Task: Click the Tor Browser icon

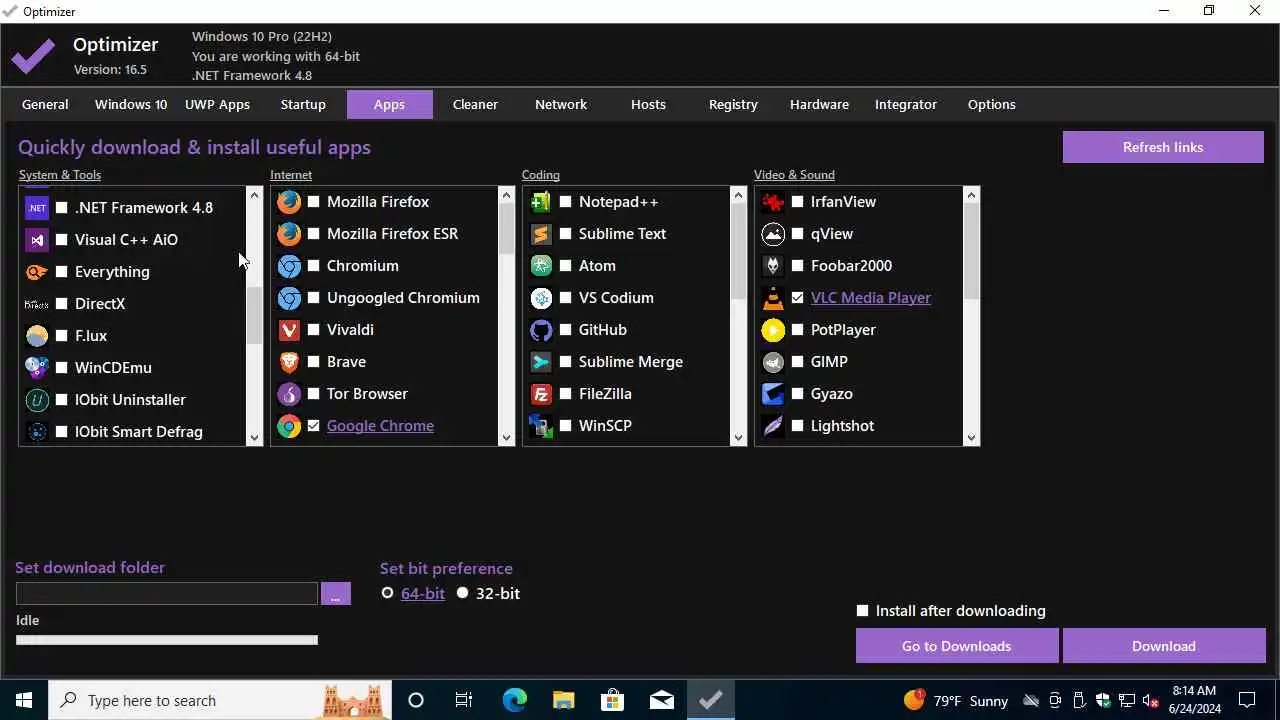Action: pos(289,394)
